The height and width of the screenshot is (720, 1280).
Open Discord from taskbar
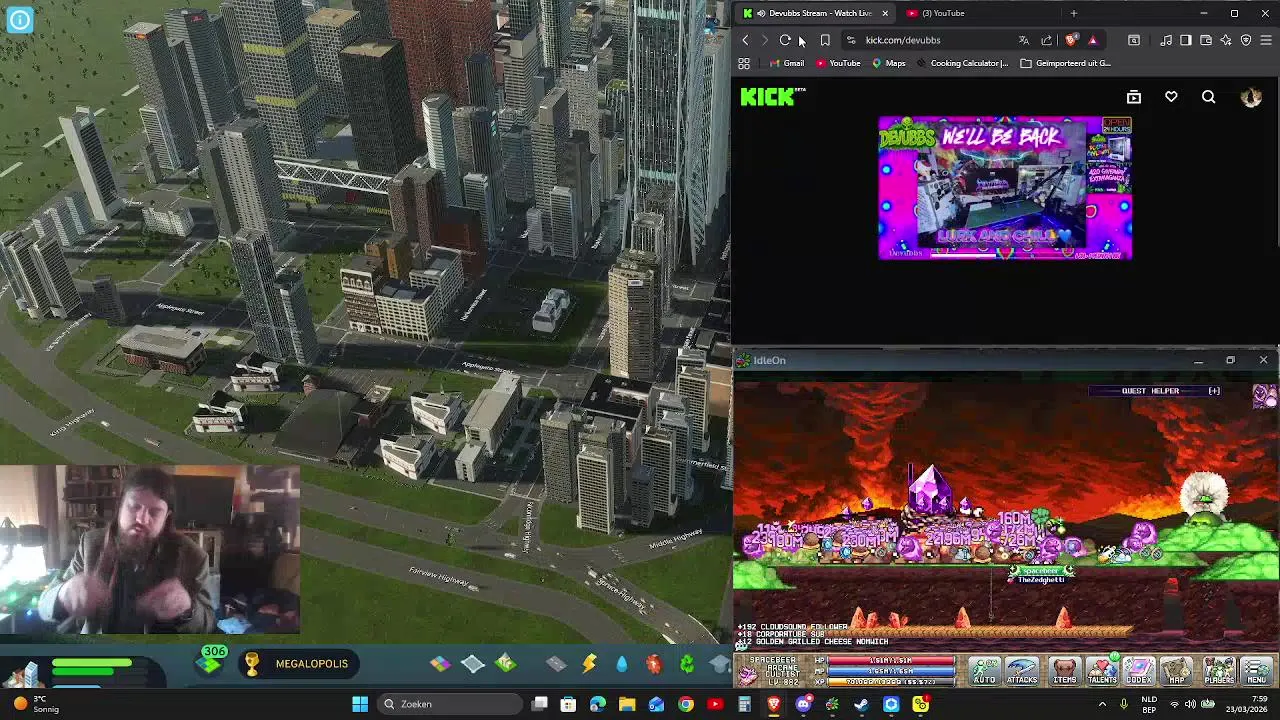(x=803, y=704)
